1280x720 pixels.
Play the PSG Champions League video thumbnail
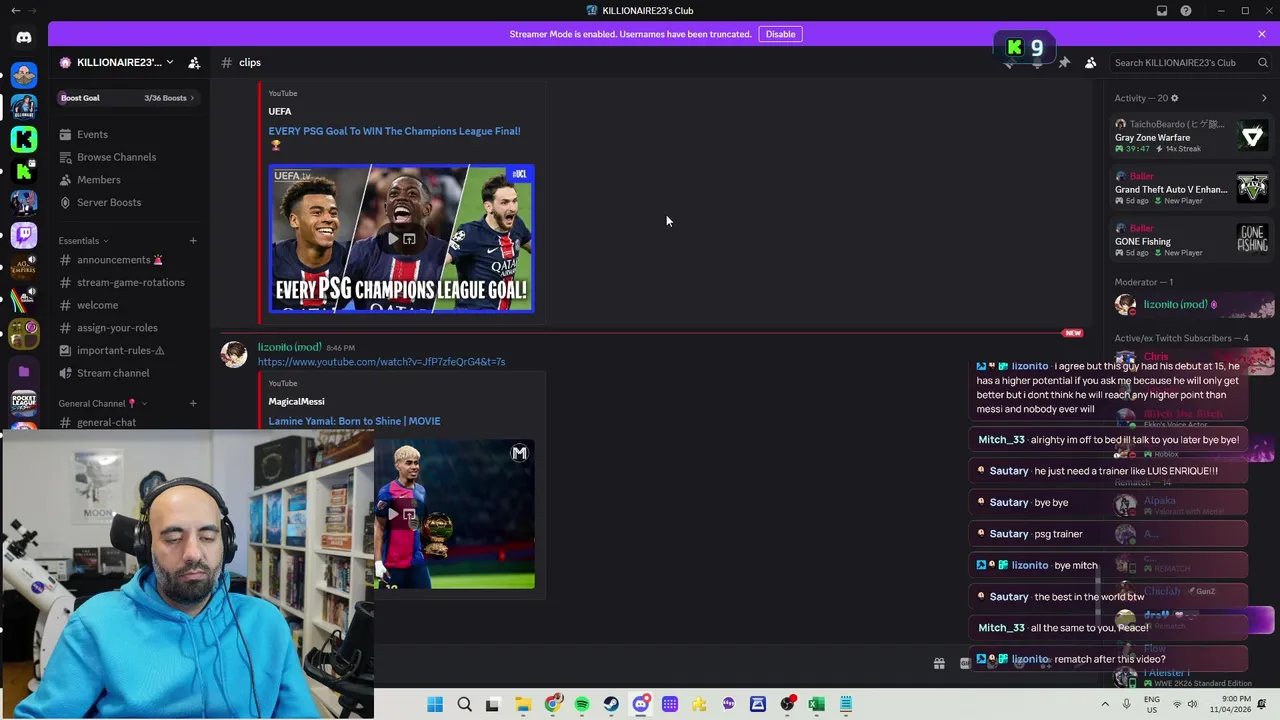(401, 239)
